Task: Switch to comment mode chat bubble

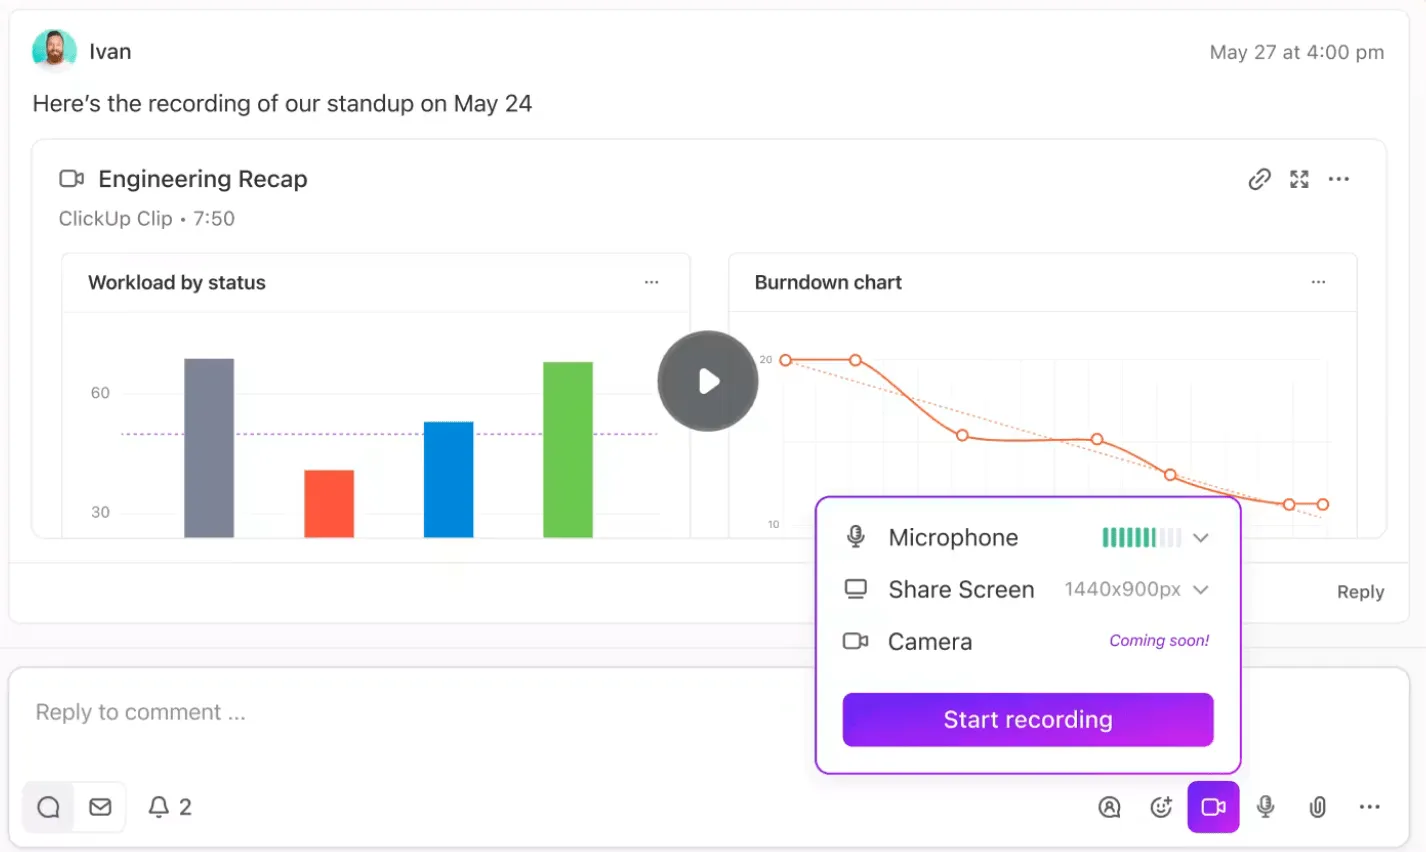Action: click(x=48, y=807)
